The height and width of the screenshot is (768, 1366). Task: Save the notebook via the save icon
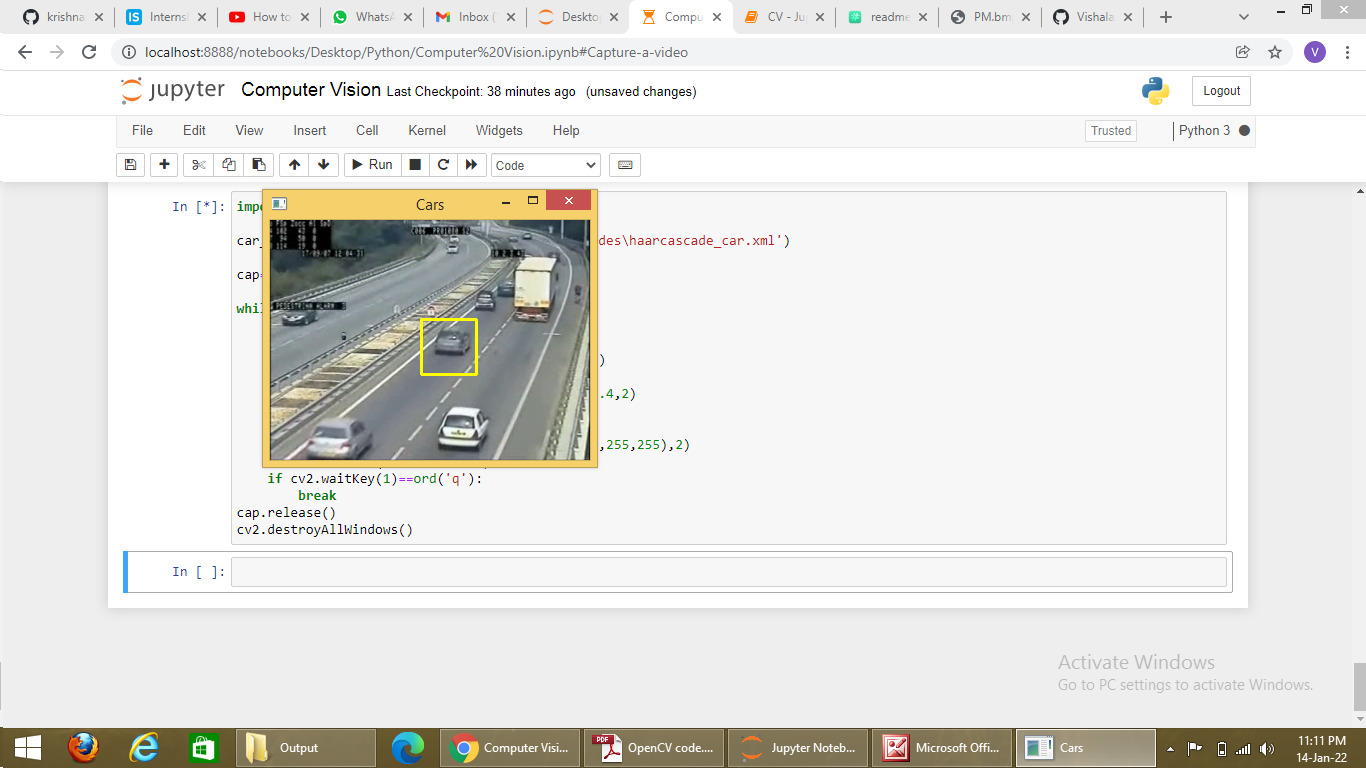pyautogui.click(x=130, y=164)
